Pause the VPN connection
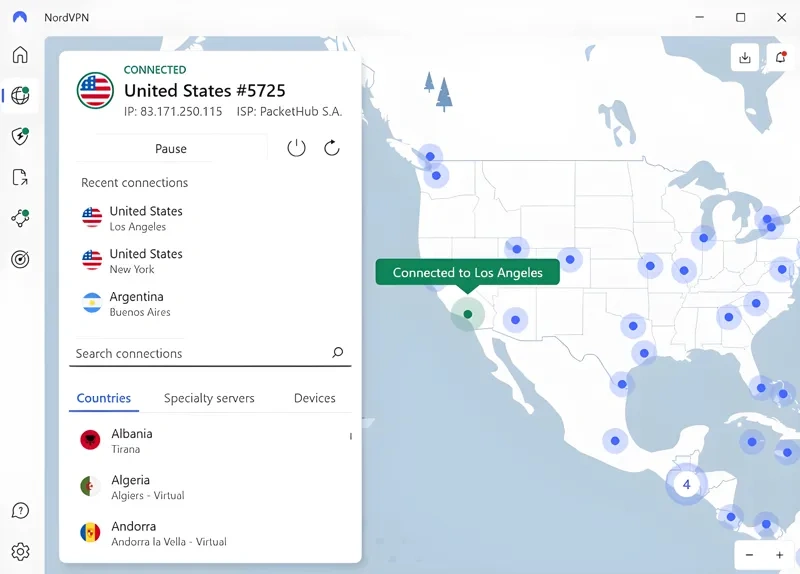Viewport: 800px width, 574px height. pyautogui.click(x=171, y=148)
